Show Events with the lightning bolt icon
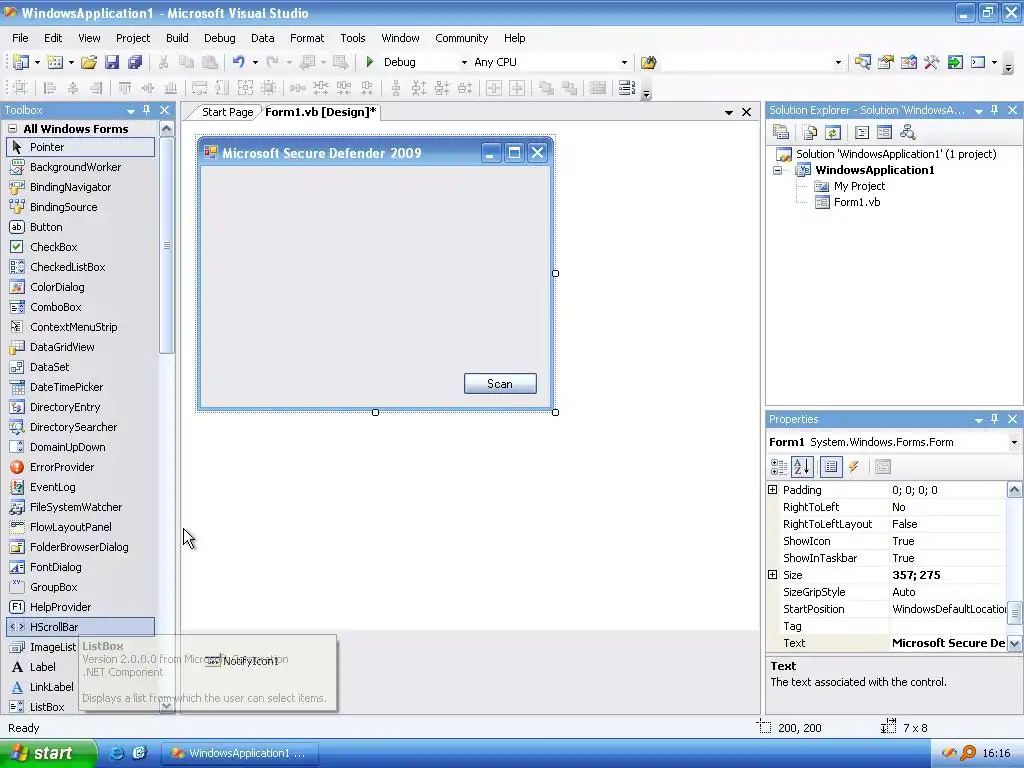The width and height of the screenshot is (1024, 768). (x=854, y=467)
